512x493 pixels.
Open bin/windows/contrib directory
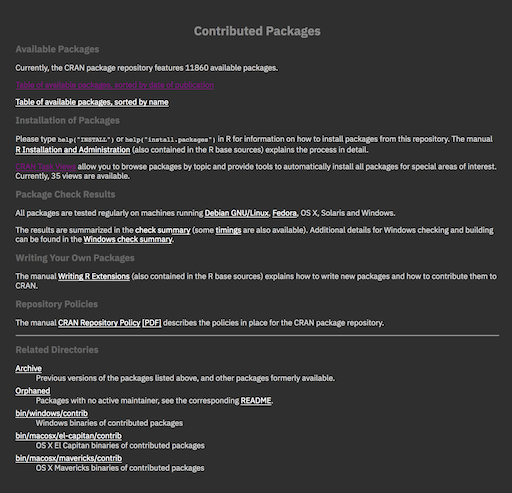coord(52,414)
